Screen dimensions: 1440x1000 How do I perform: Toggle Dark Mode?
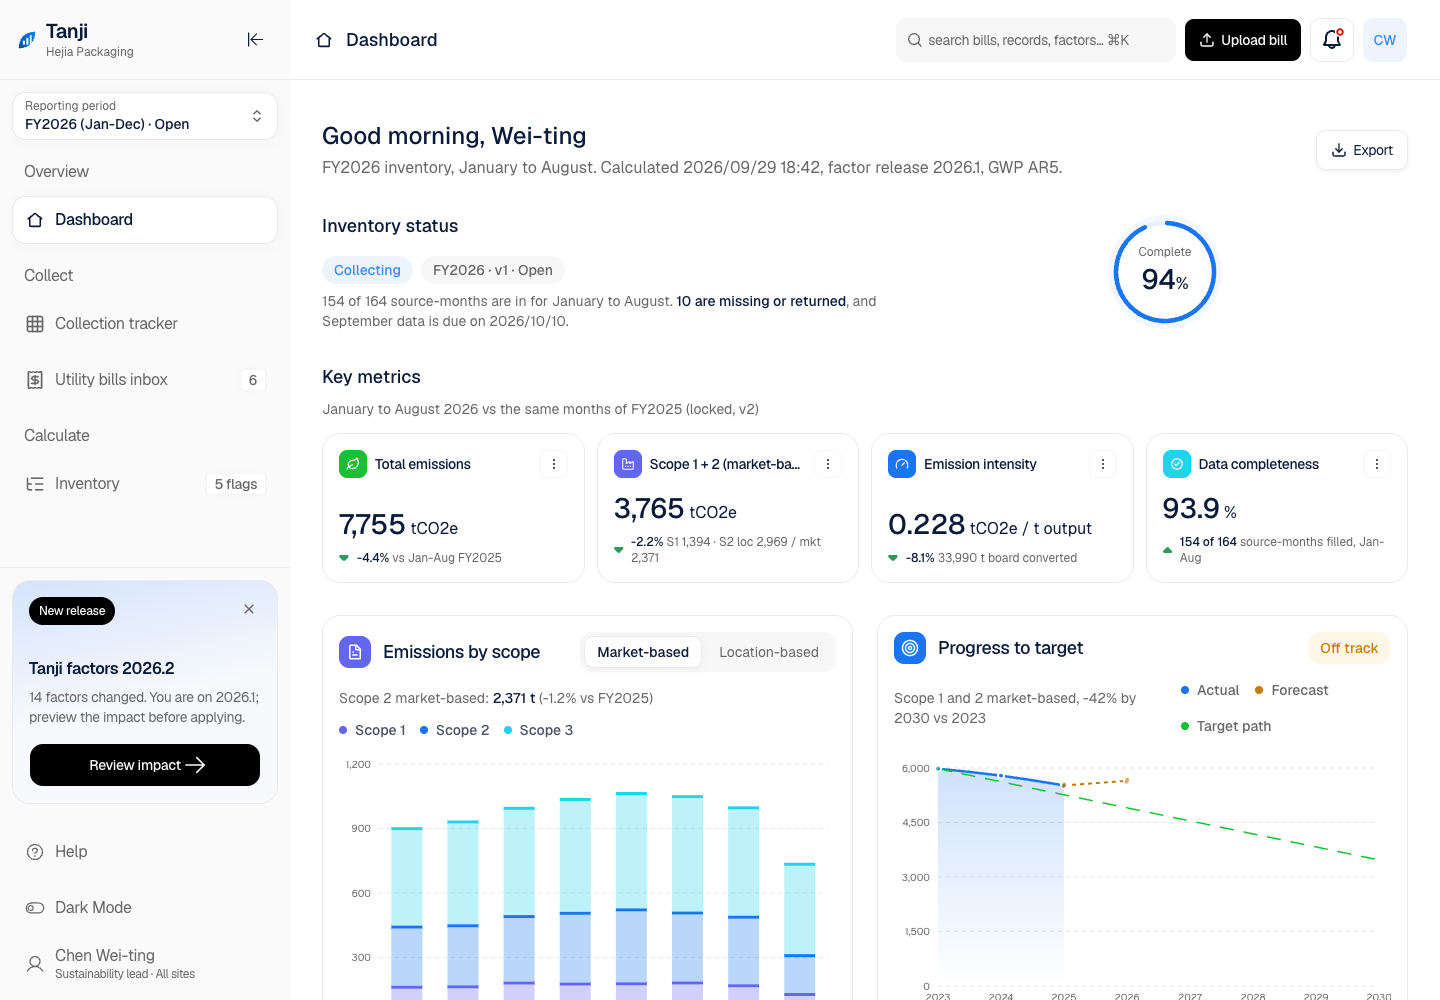coord(145,908)
